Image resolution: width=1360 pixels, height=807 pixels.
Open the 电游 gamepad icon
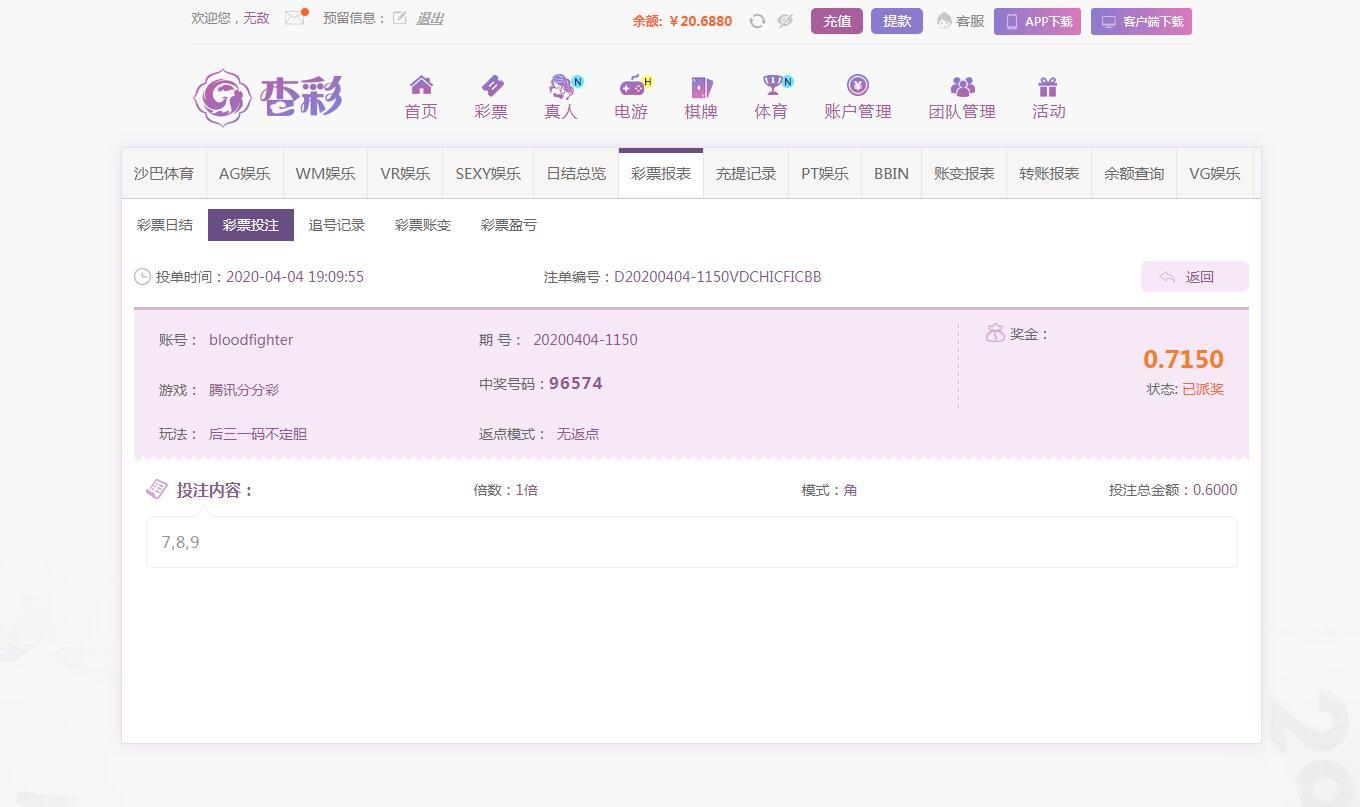(631, 87)
